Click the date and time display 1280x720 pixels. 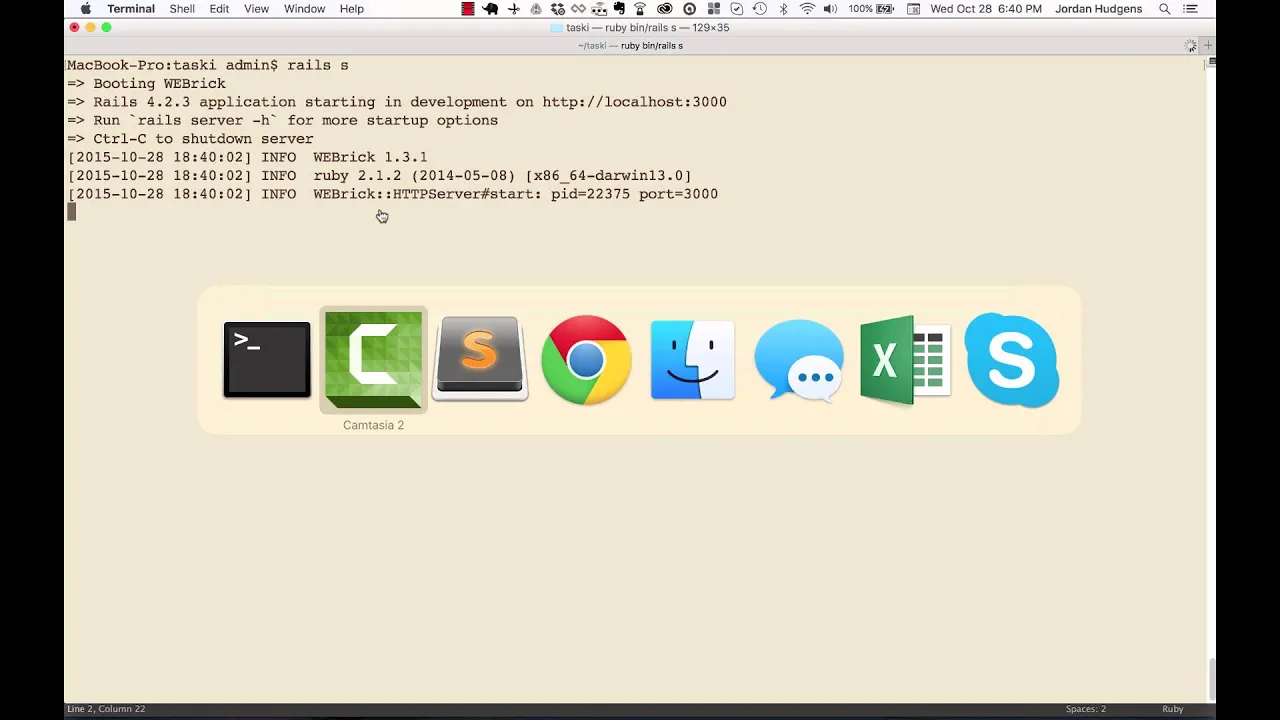986,9
